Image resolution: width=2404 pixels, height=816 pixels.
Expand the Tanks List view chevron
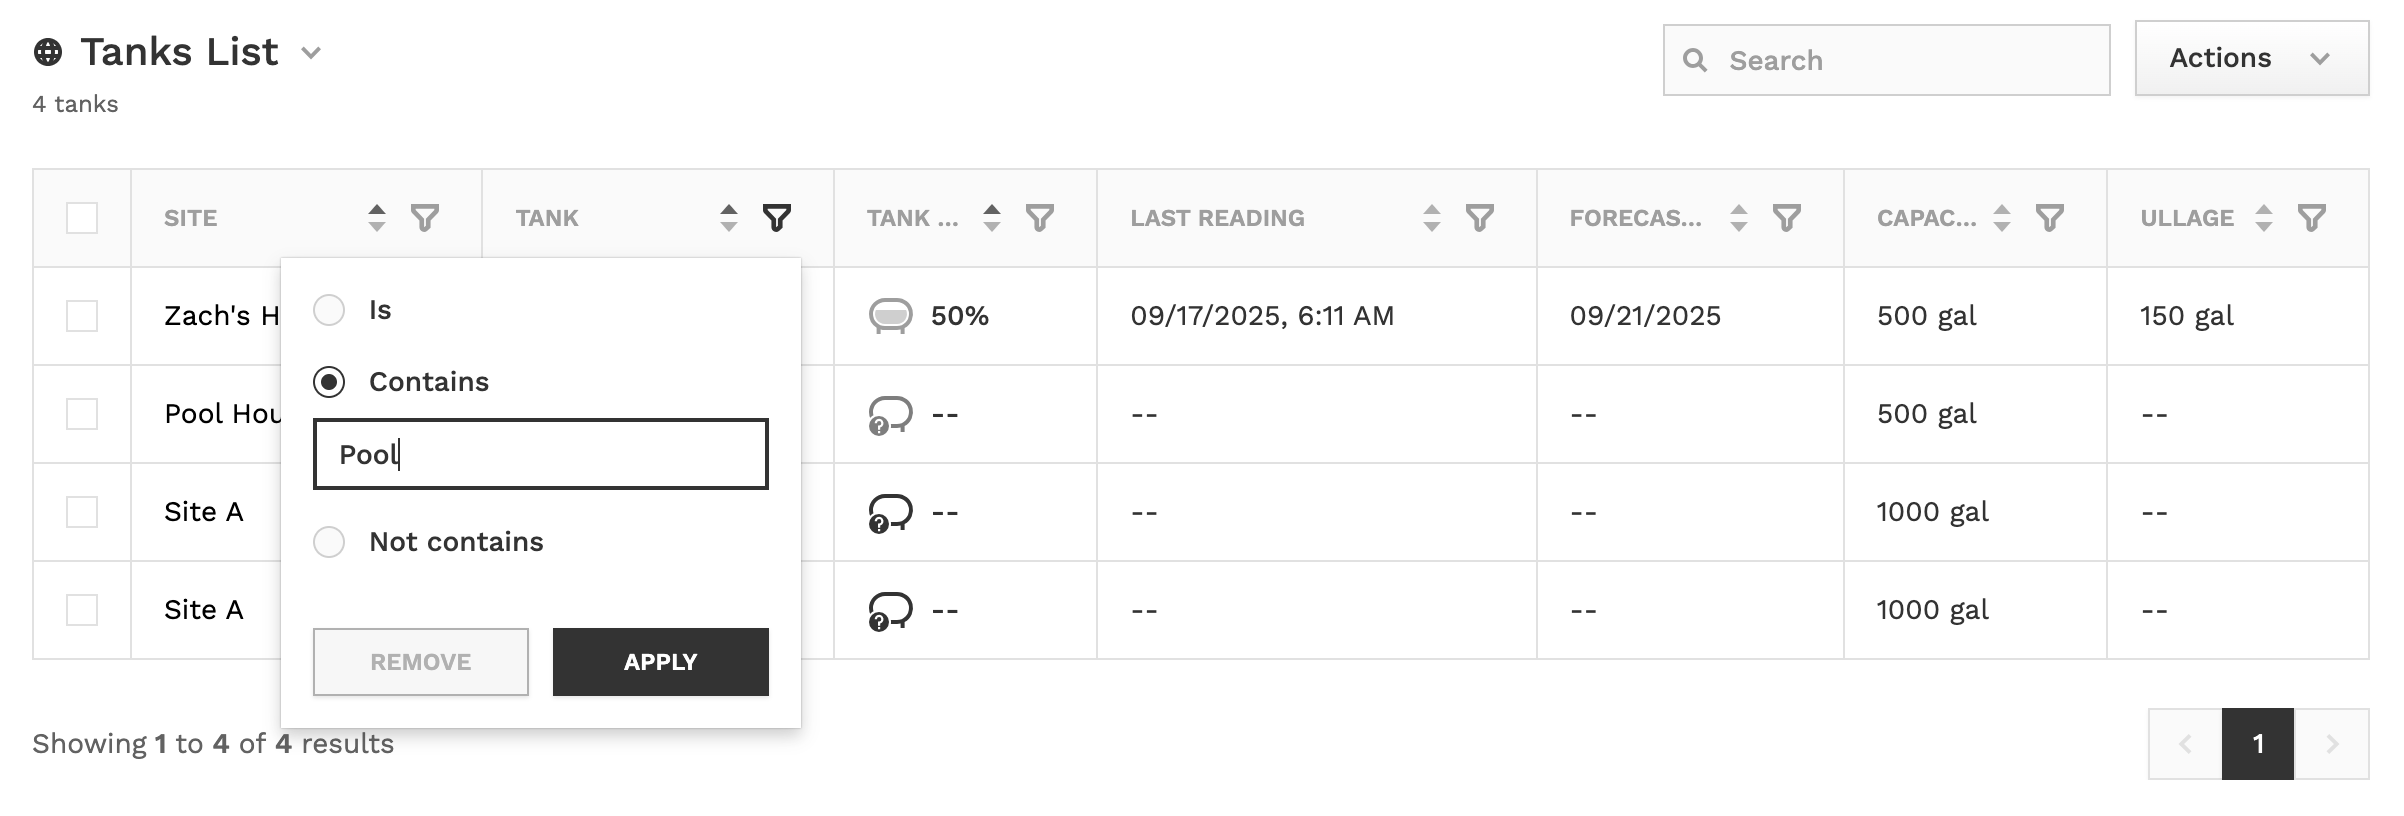point(311,53)
